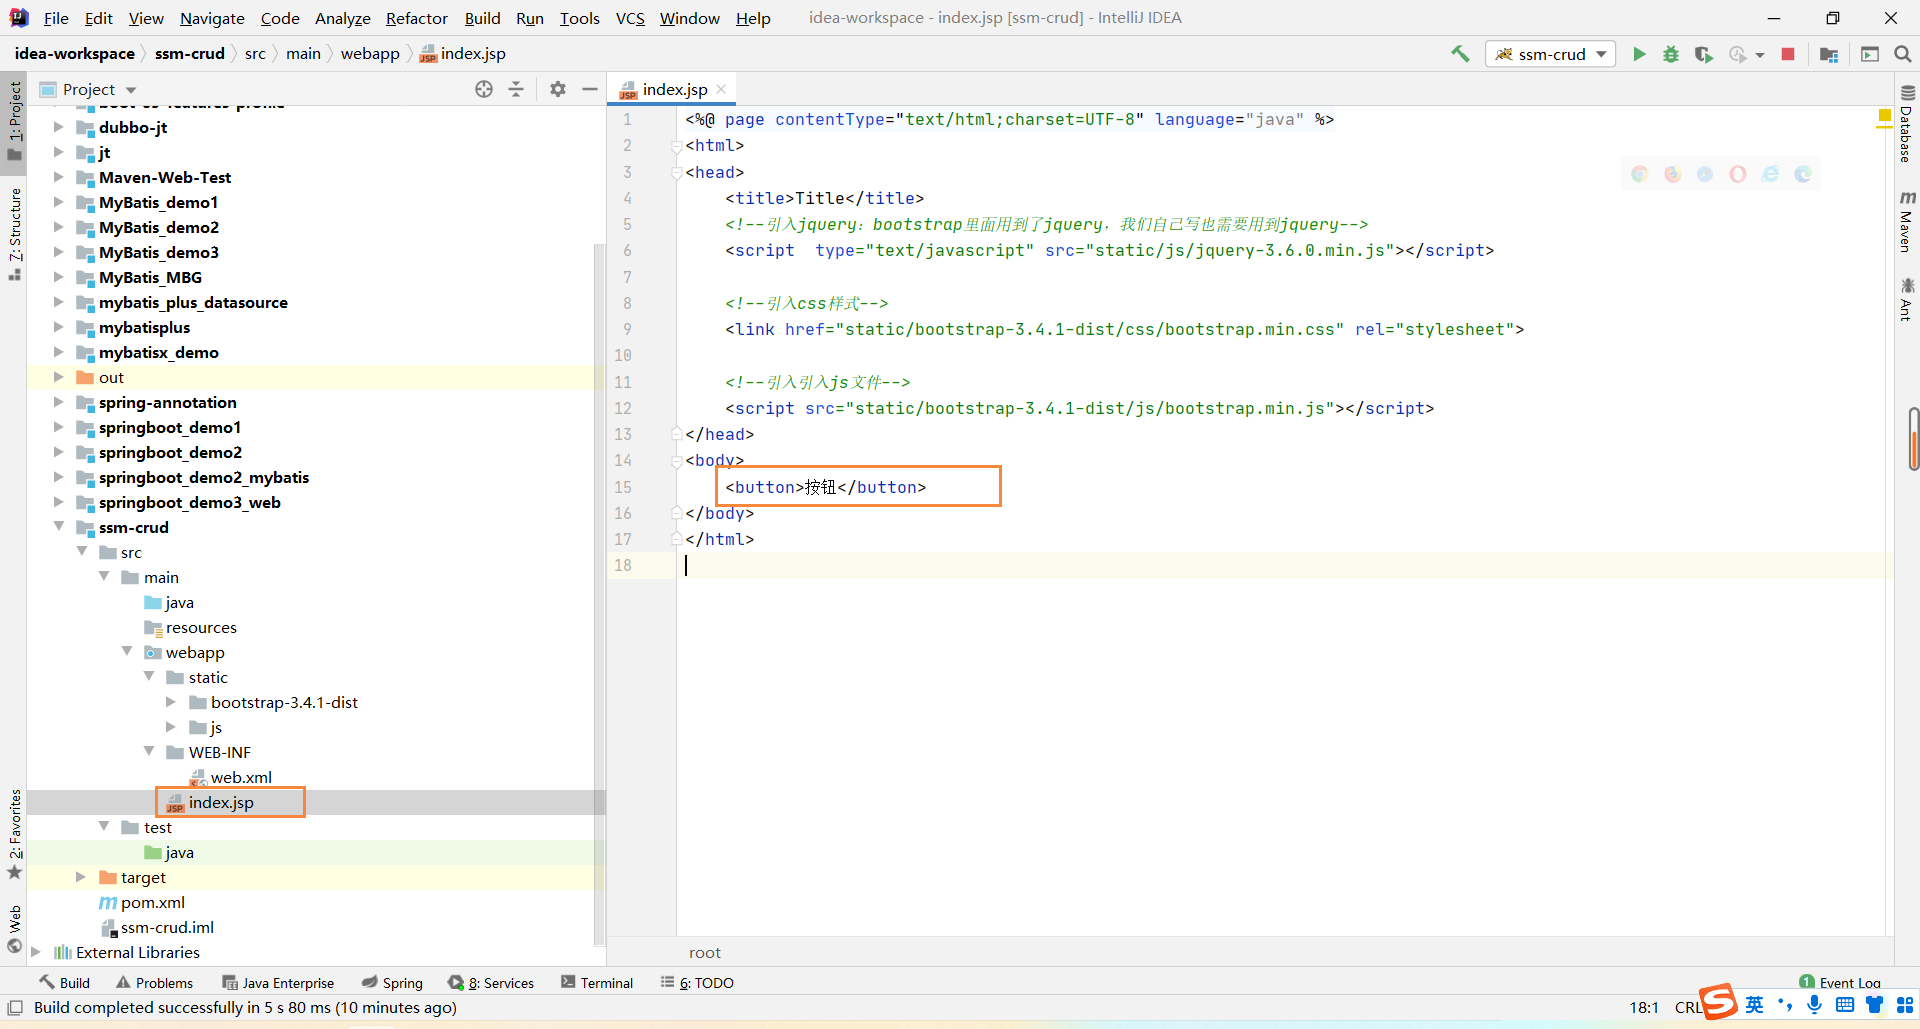Click the webapp breadcrumb
The width and height of the screenshot is (1920, 1029).
click(370, 54)
